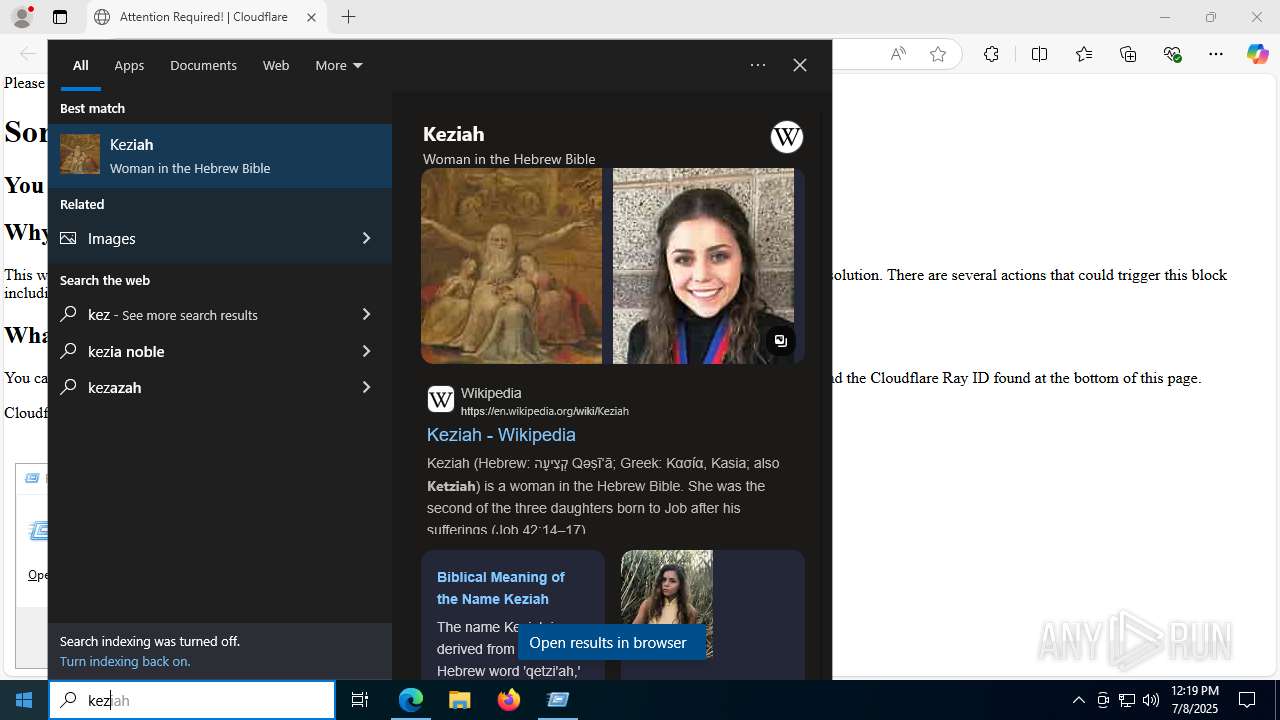
Task: Expand the kez suggestion arrow
Action: click(366, 314)
